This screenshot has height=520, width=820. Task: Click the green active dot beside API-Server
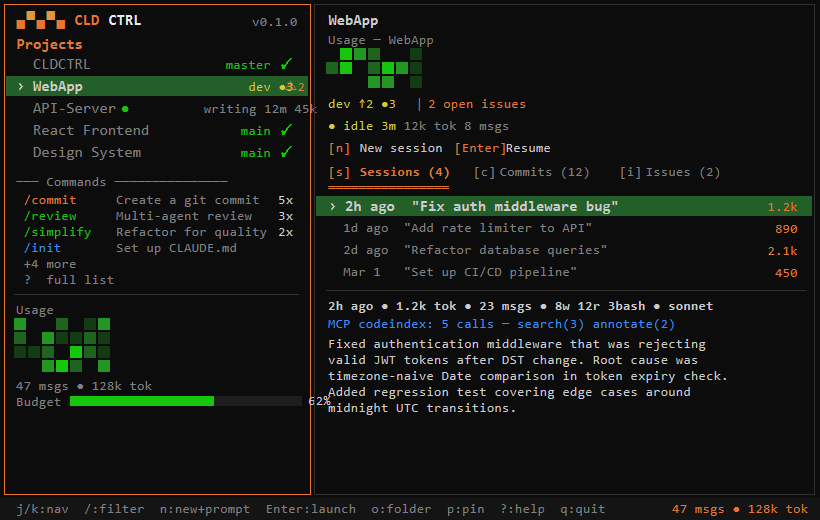pyautogui.click(x=125, y=109)
